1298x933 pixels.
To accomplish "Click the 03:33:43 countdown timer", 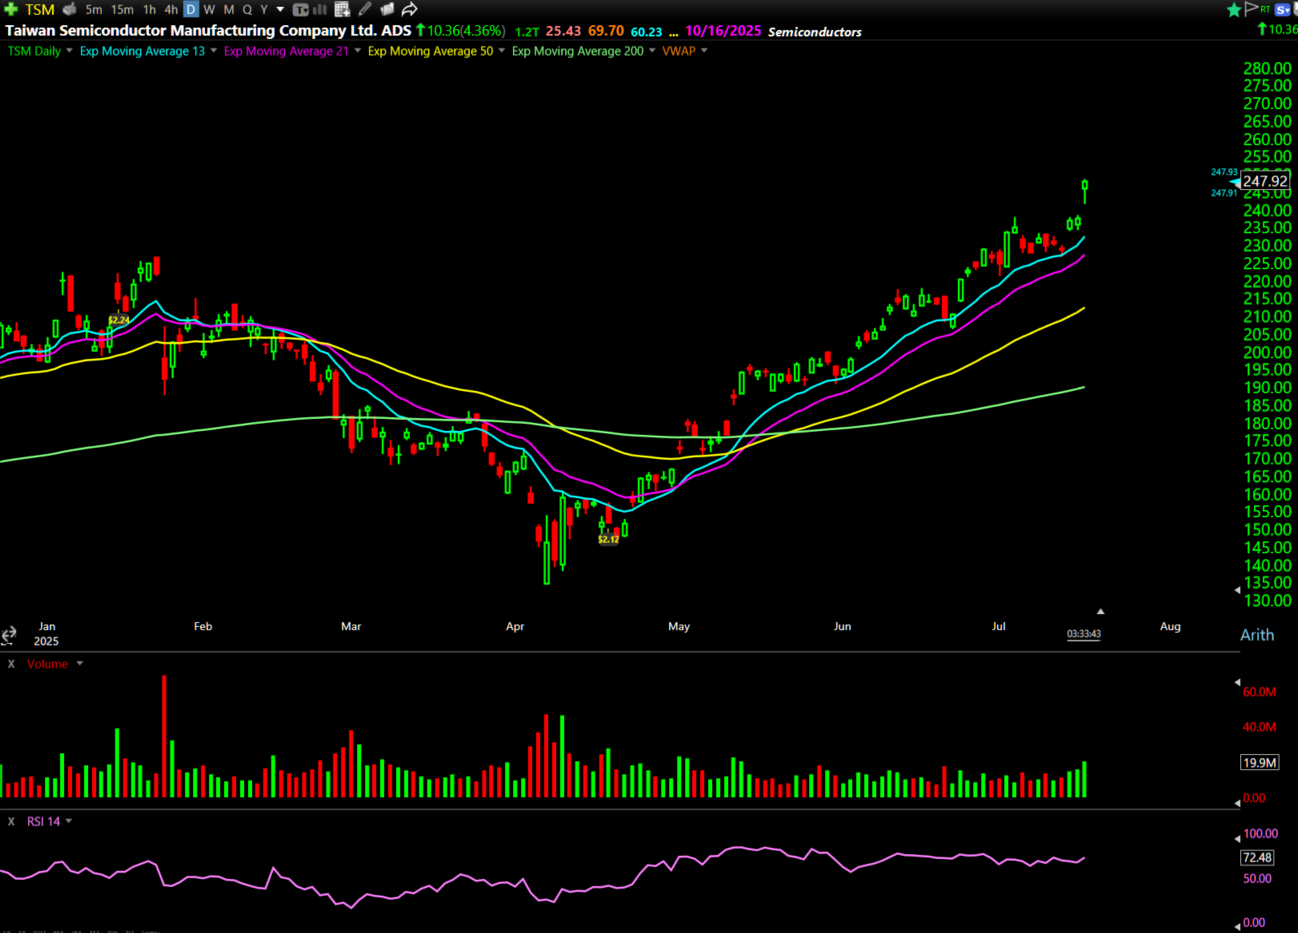I will (x=1084, y=634).
